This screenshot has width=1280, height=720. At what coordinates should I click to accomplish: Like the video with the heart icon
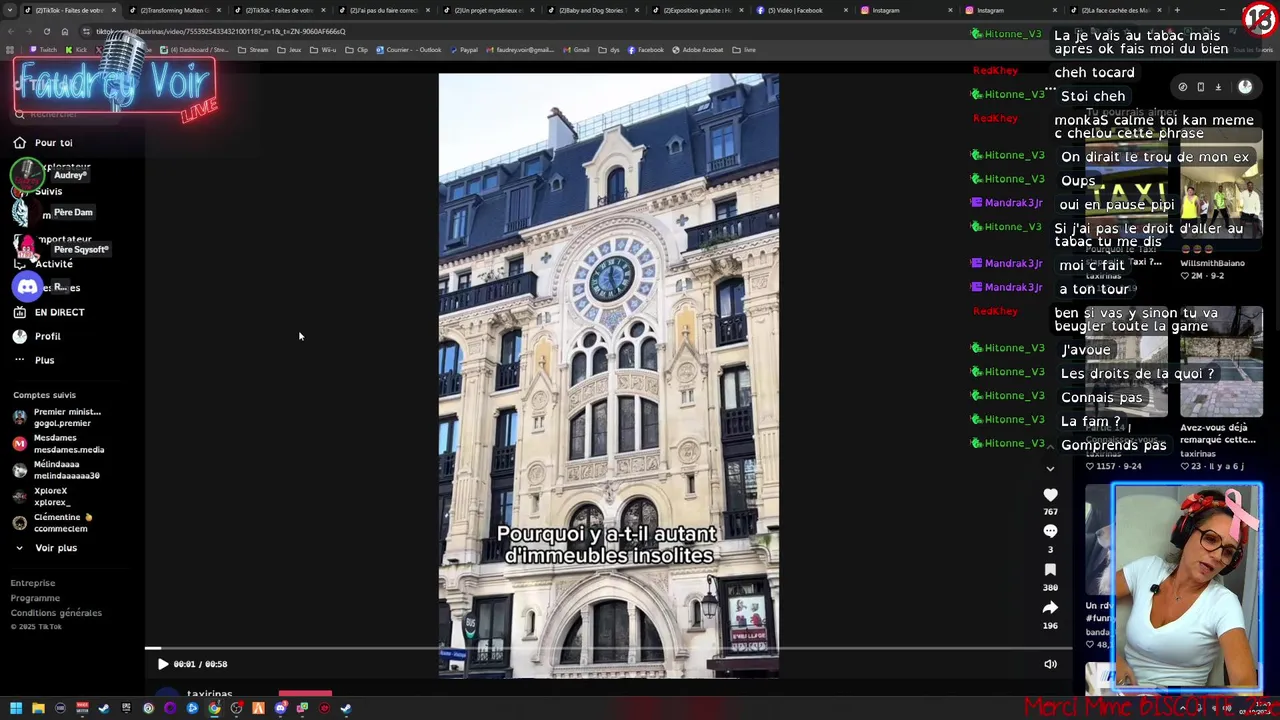(1050, 495)
